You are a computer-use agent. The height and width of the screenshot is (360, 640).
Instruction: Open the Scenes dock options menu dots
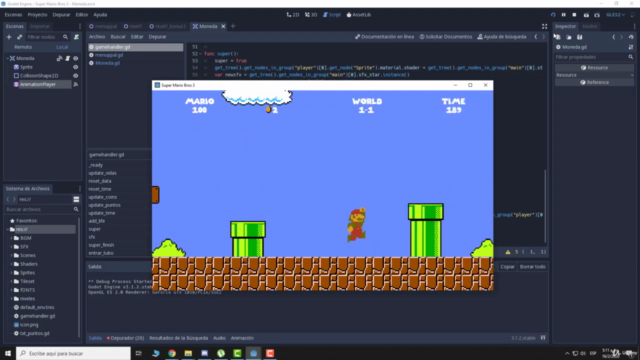[x=80, y=27]
